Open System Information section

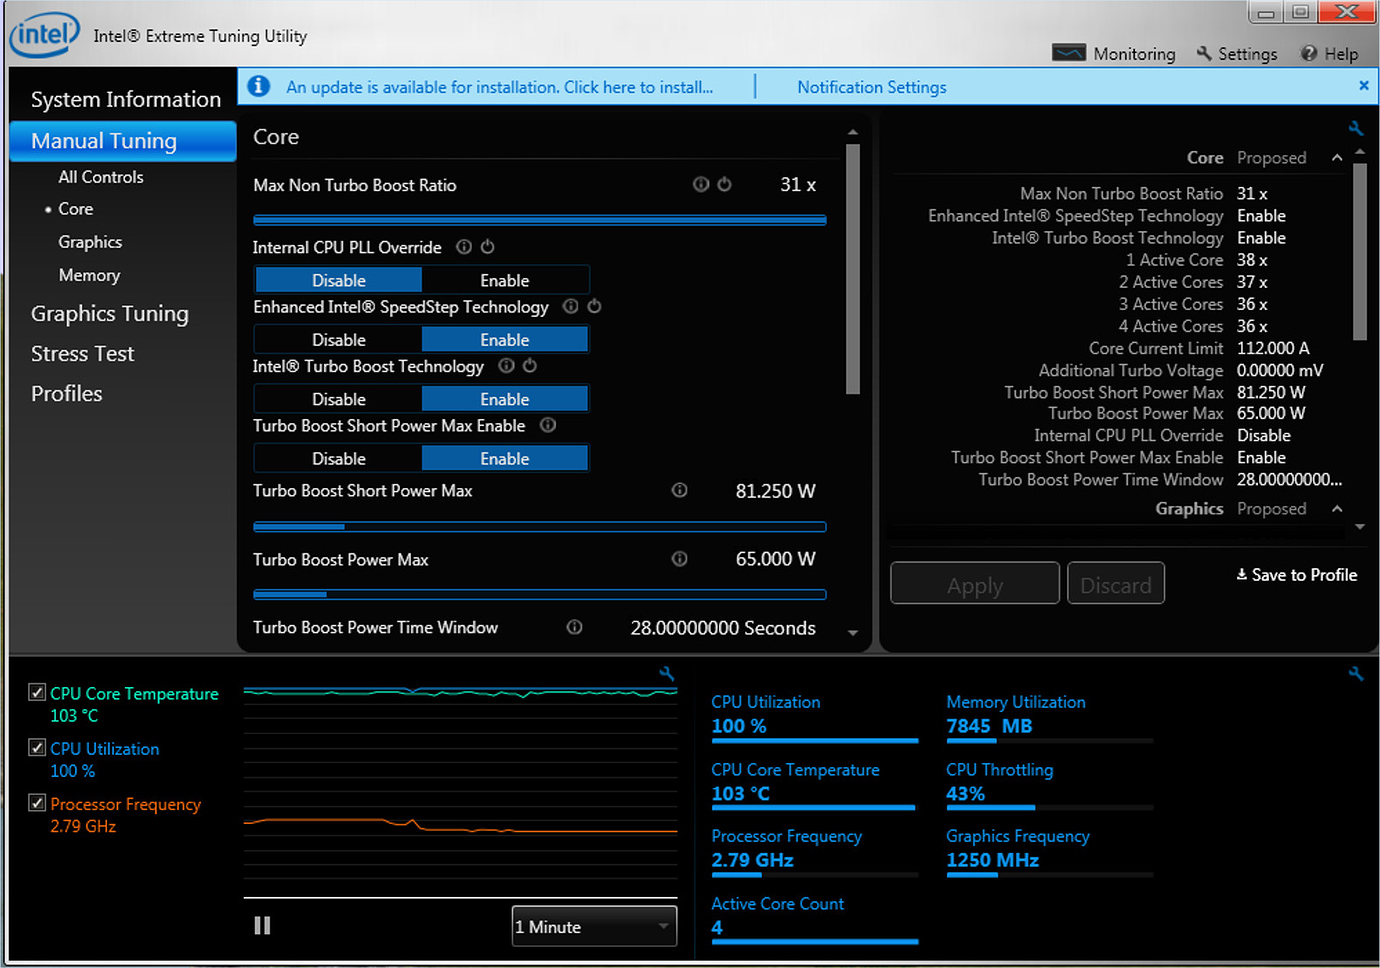pos(126,99)
